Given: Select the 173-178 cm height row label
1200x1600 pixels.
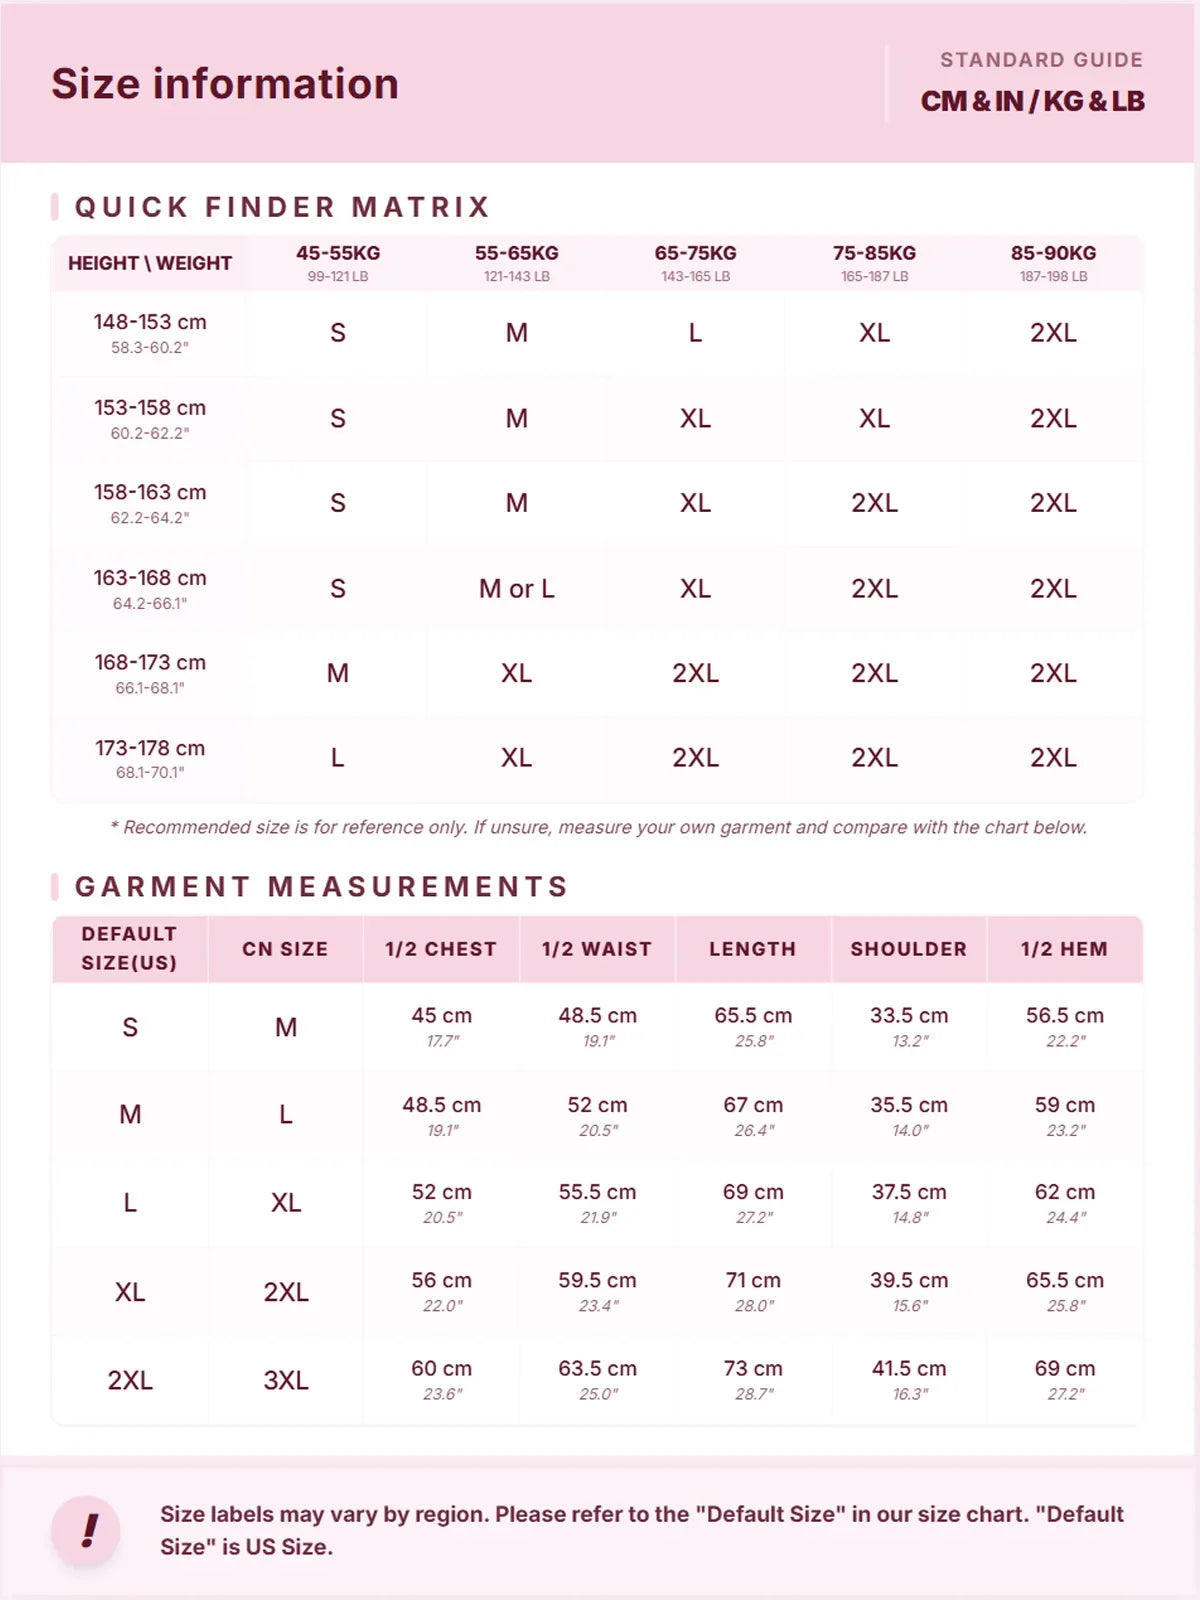Looking at the screenshot, I should (150, 759).
